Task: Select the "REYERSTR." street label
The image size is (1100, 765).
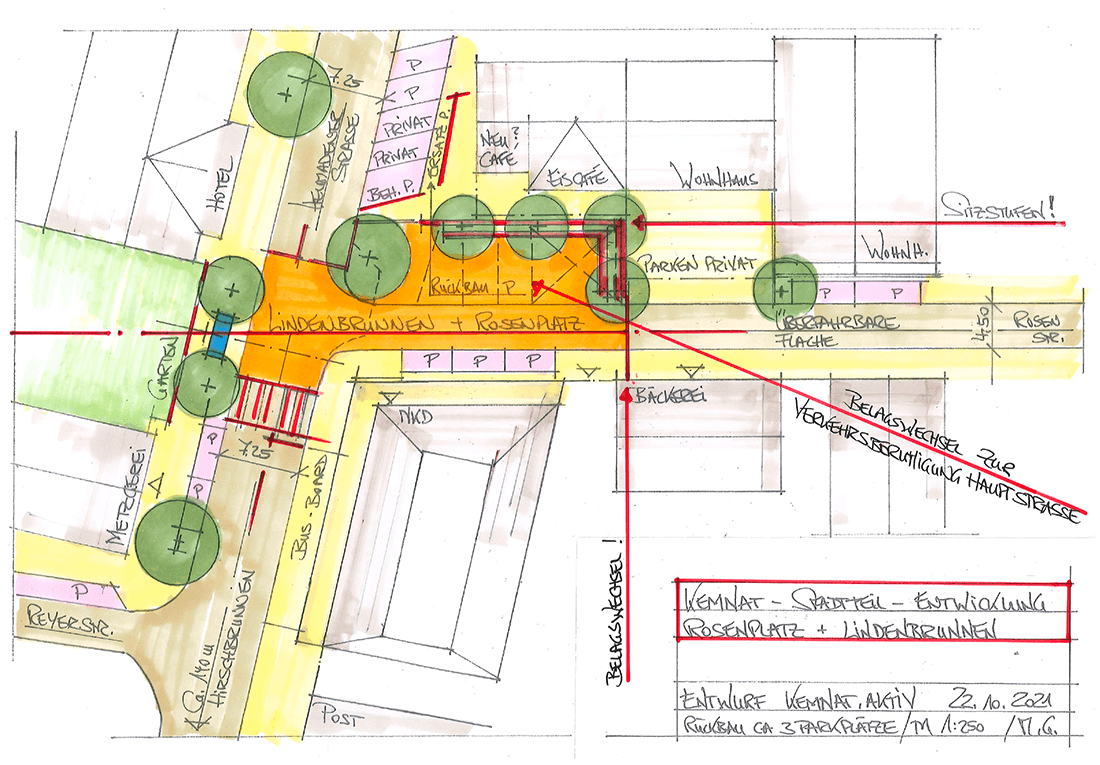Action: 71,622
